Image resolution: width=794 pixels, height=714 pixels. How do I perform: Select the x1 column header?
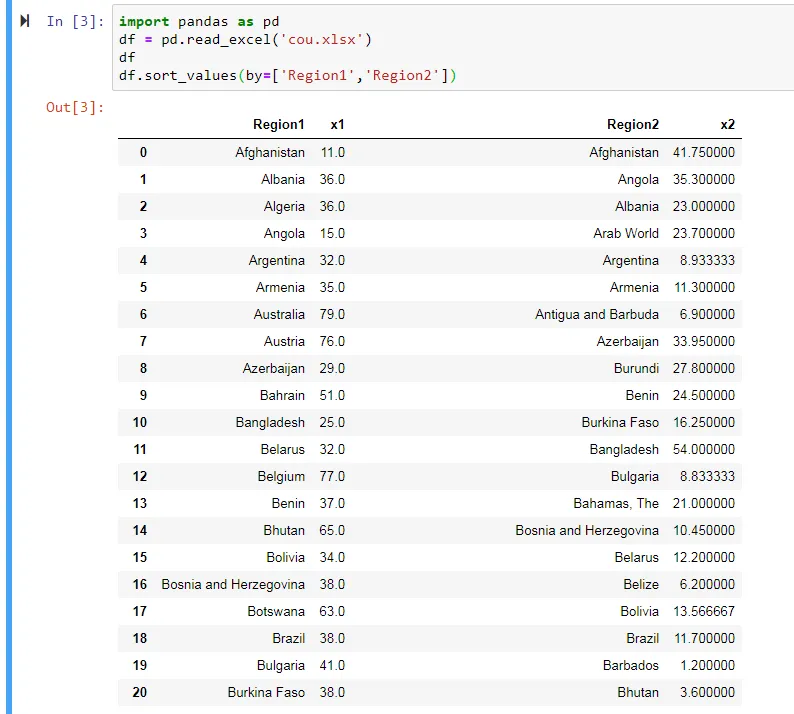point(337,125)
